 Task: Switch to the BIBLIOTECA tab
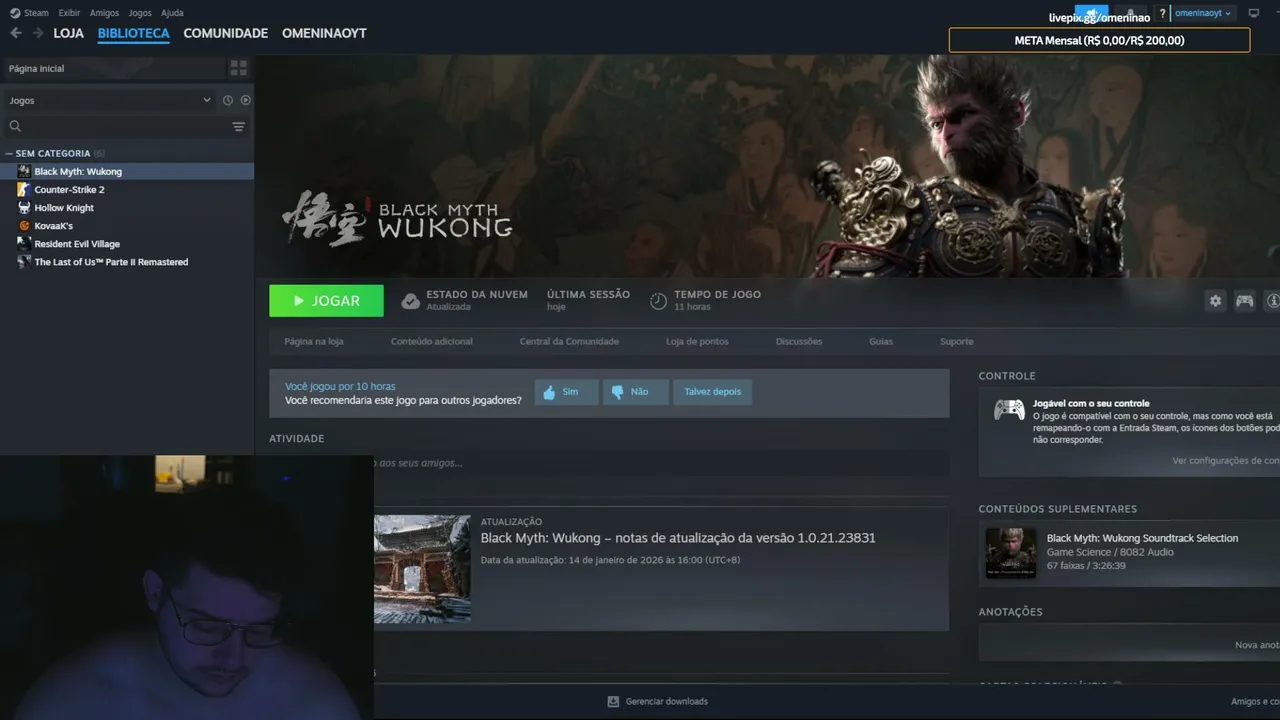tap(134, 33)
